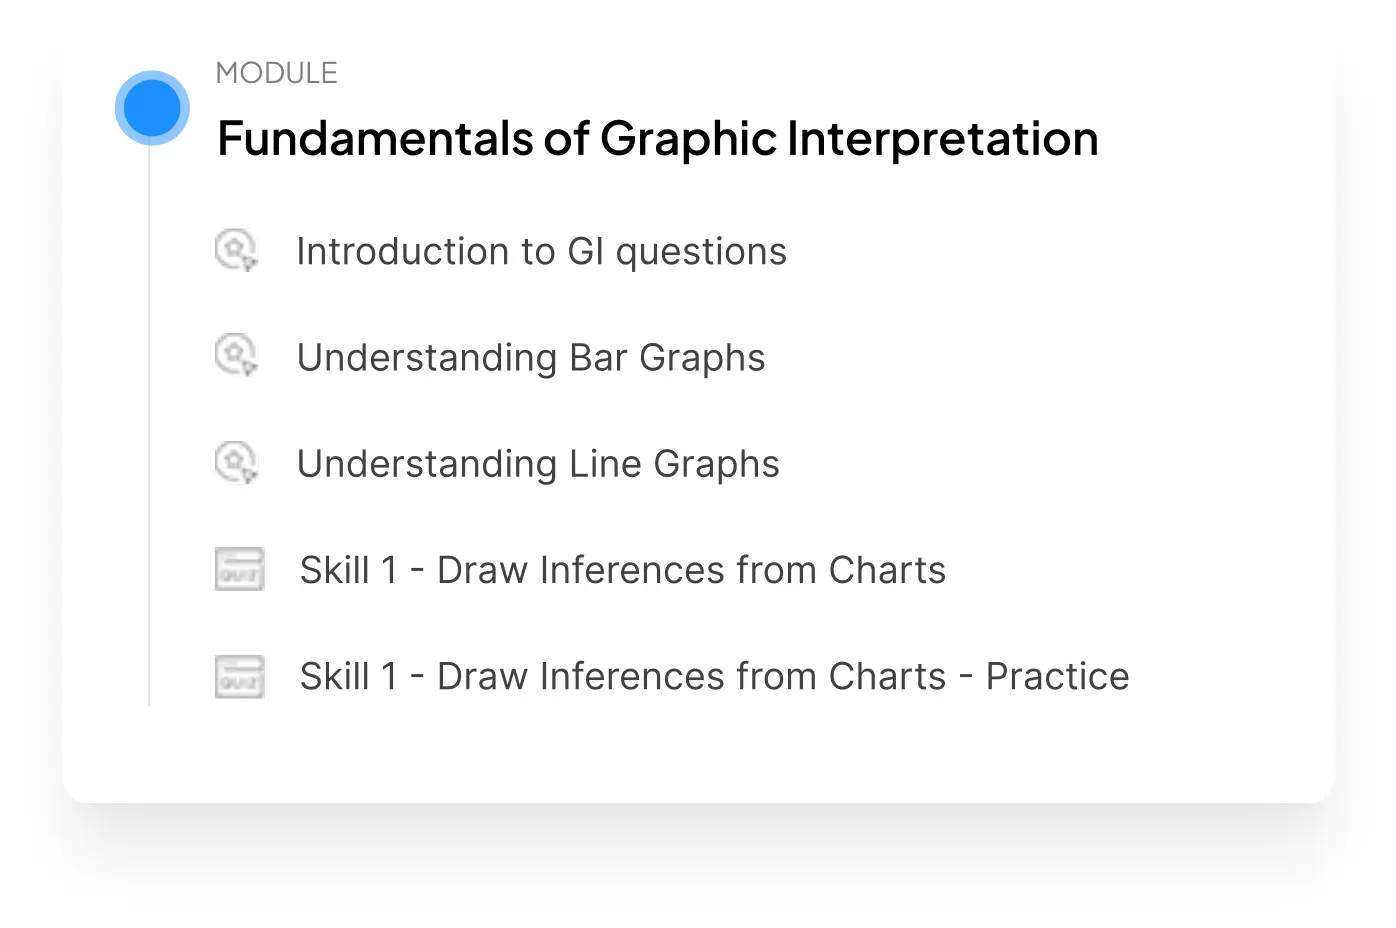Click the MODULE label above the title
This screenshot has height=928, width=1396.
(x=277, y=73)
